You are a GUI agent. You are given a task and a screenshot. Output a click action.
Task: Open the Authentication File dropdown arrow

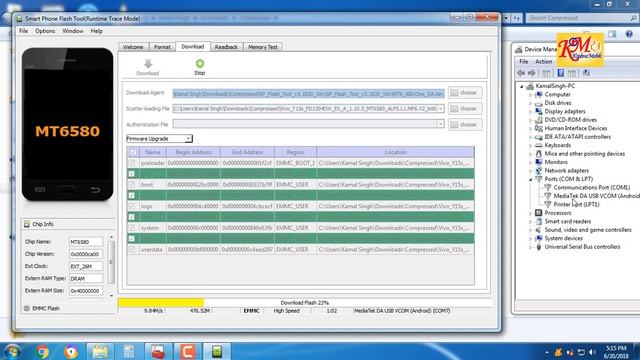coord(440,124)
